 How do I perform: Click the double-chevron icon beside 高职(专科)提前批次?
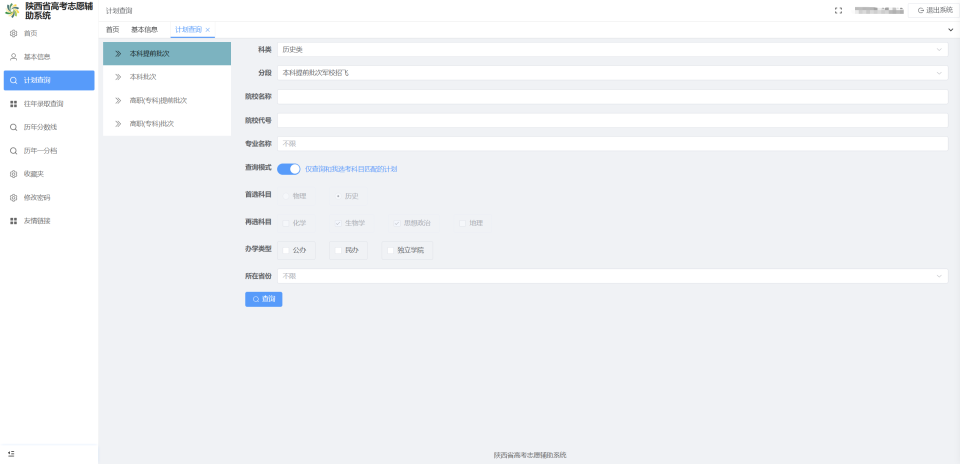118,100
